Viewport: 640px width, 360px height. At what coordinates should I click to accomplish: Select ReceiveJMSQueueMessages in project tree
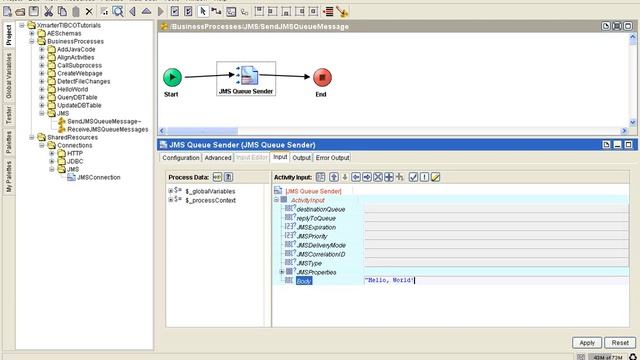[108, 129]
